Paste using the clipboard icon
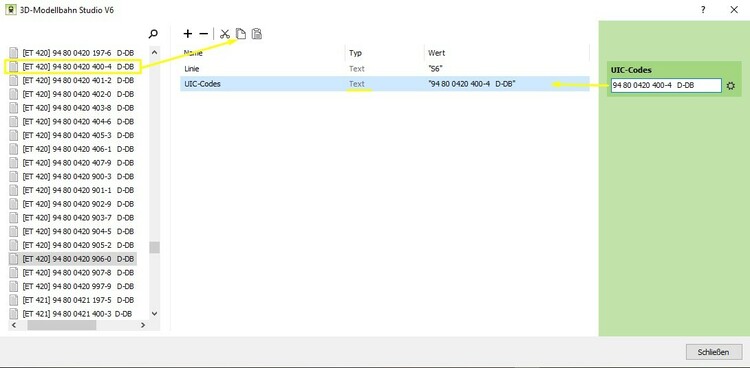Viewport: 750px width, 368px height. pyautogui.click(x=257, y=34)
